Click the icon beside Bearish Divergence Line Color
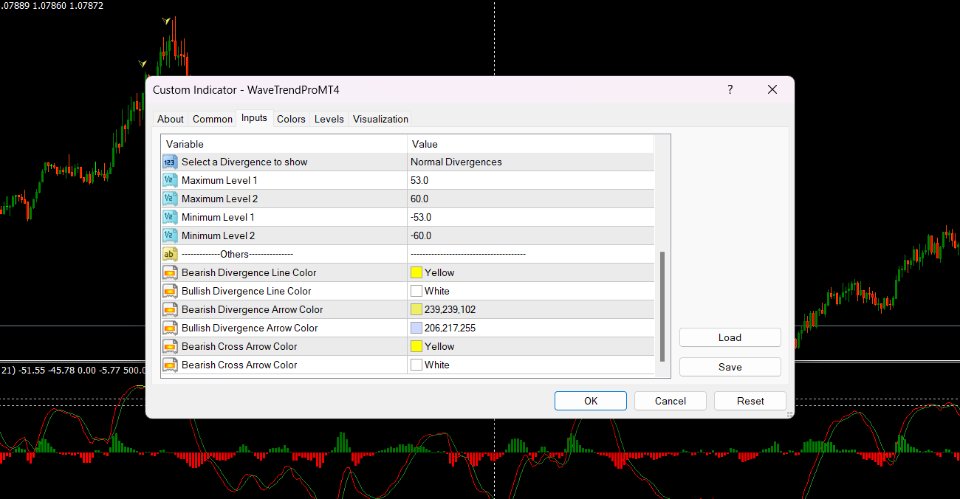 (x=170, y=272)
